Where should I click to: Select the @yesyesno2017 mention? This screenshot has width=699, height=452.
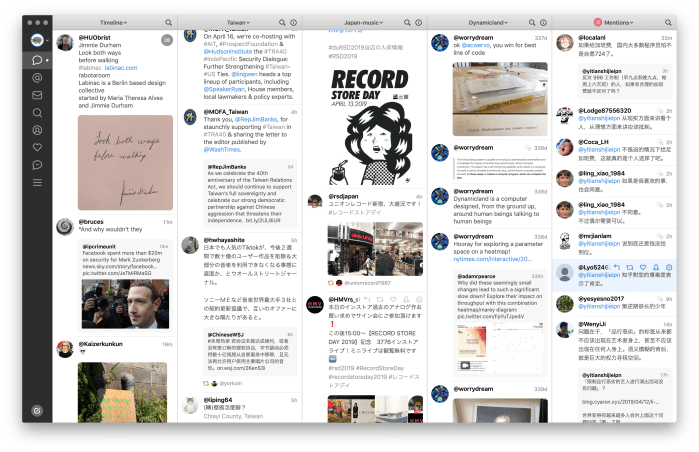pyautogui.click(x=614, y=303)
